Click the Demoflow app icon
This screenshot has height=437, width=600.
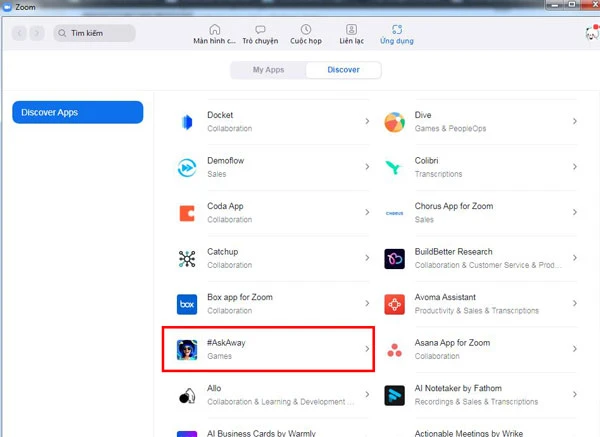tap(187, 167)
